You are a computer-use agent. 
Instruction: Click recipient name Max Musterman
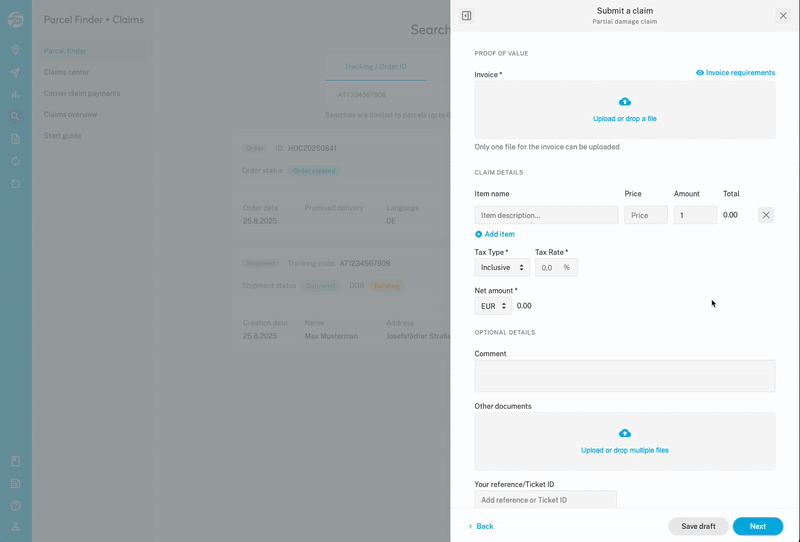tap(331, 336)
